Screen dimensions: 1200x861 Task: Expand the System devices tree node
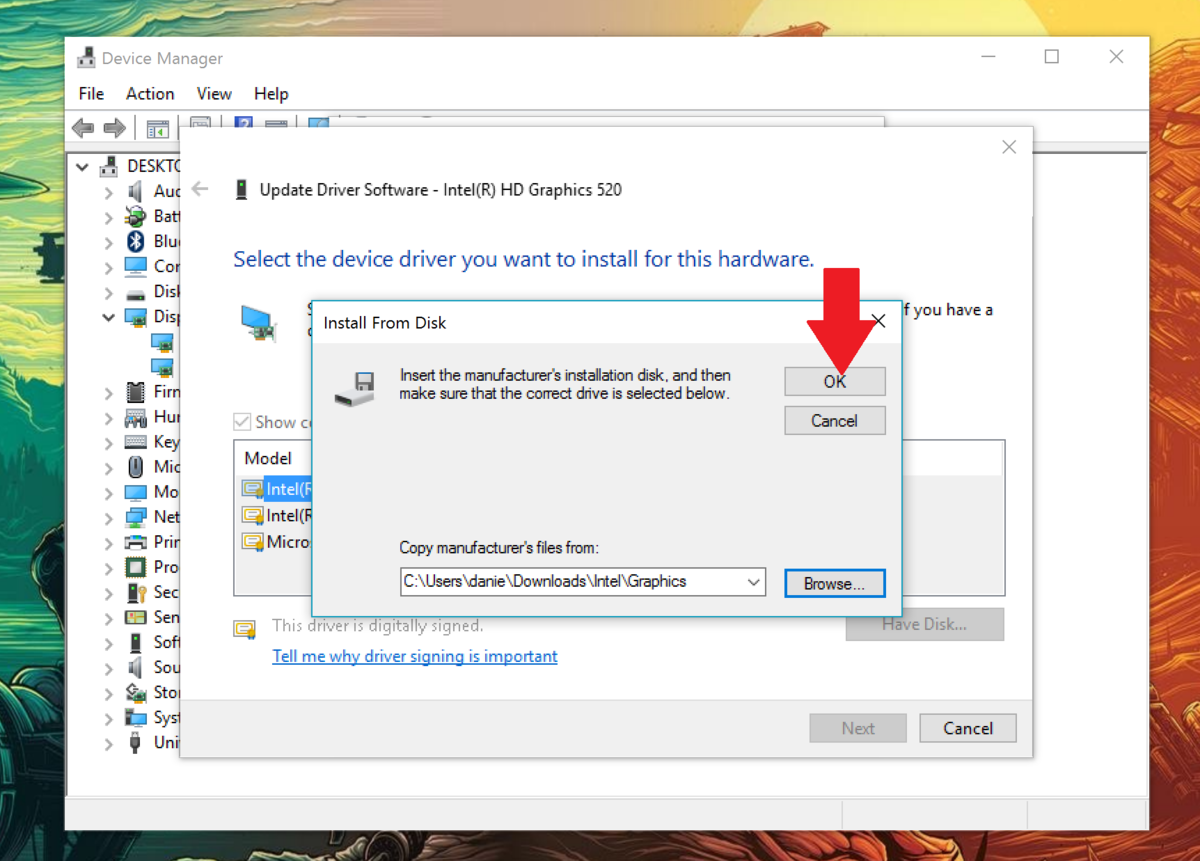[109, 717]
